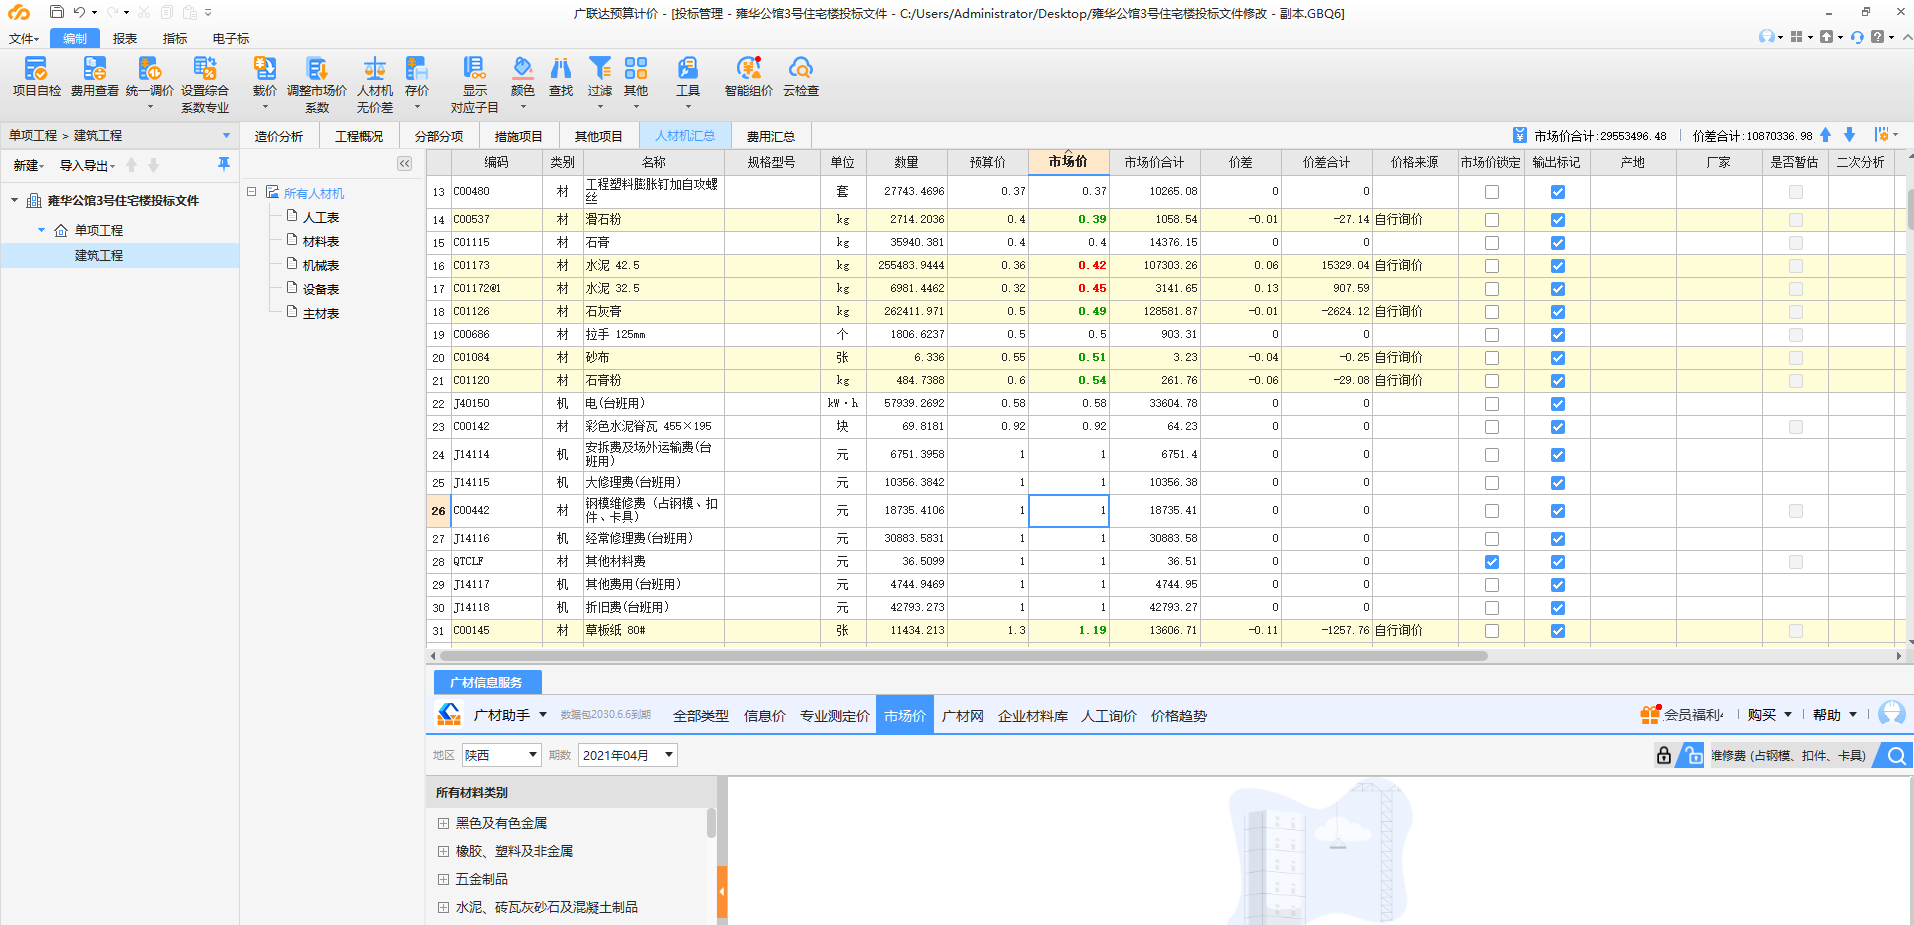Toggle 市场价锁定 for row 25 大修理费

[x=1491, y=483]
